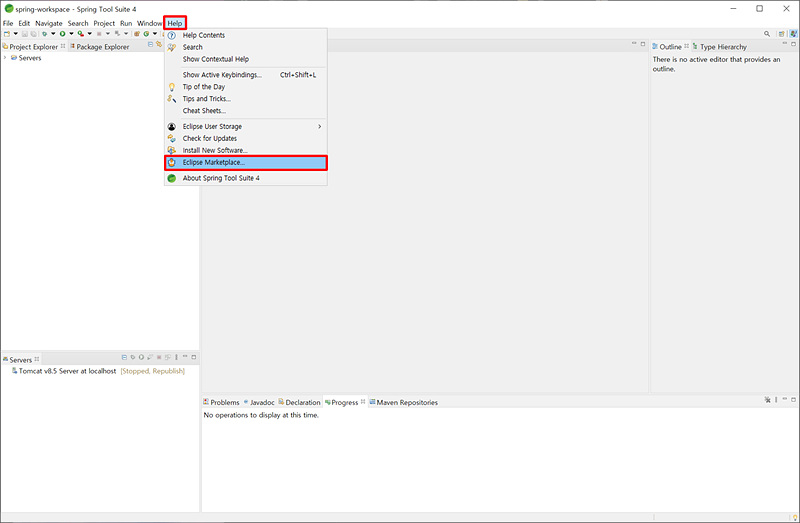Screen dimensions: 800x523
Task: Open the Search menu in menu bar
Action: click(78, 23)
